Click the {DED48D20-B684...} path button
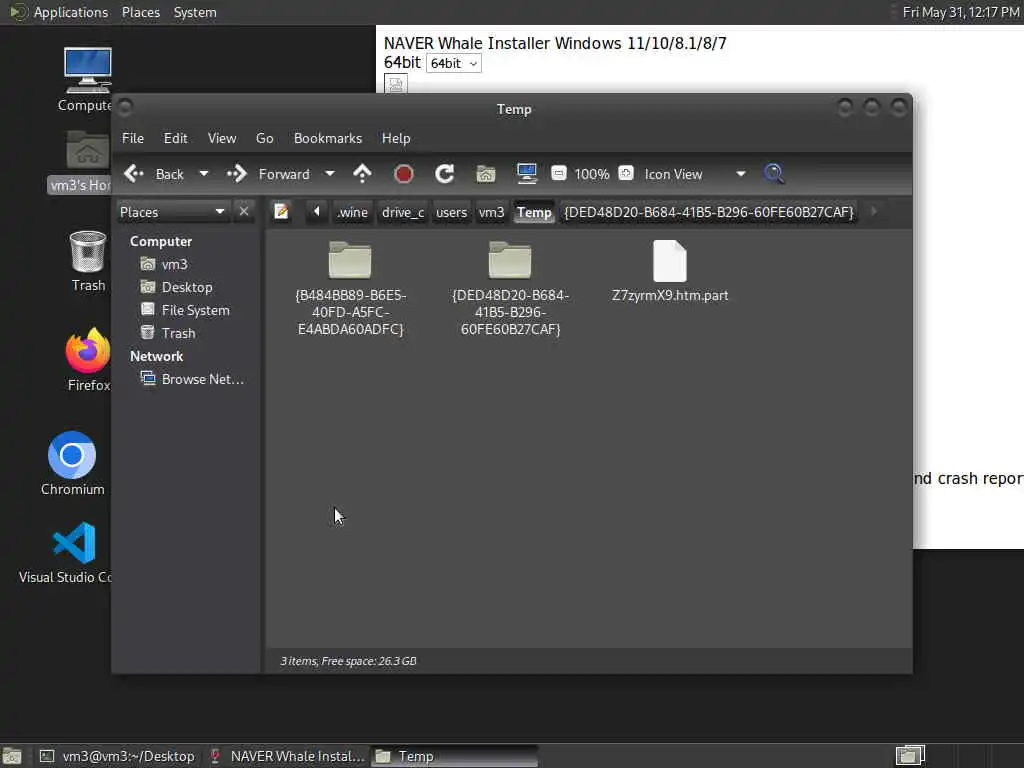The height and width of the screenshot is (768, 1024). (x=709, y=212)
